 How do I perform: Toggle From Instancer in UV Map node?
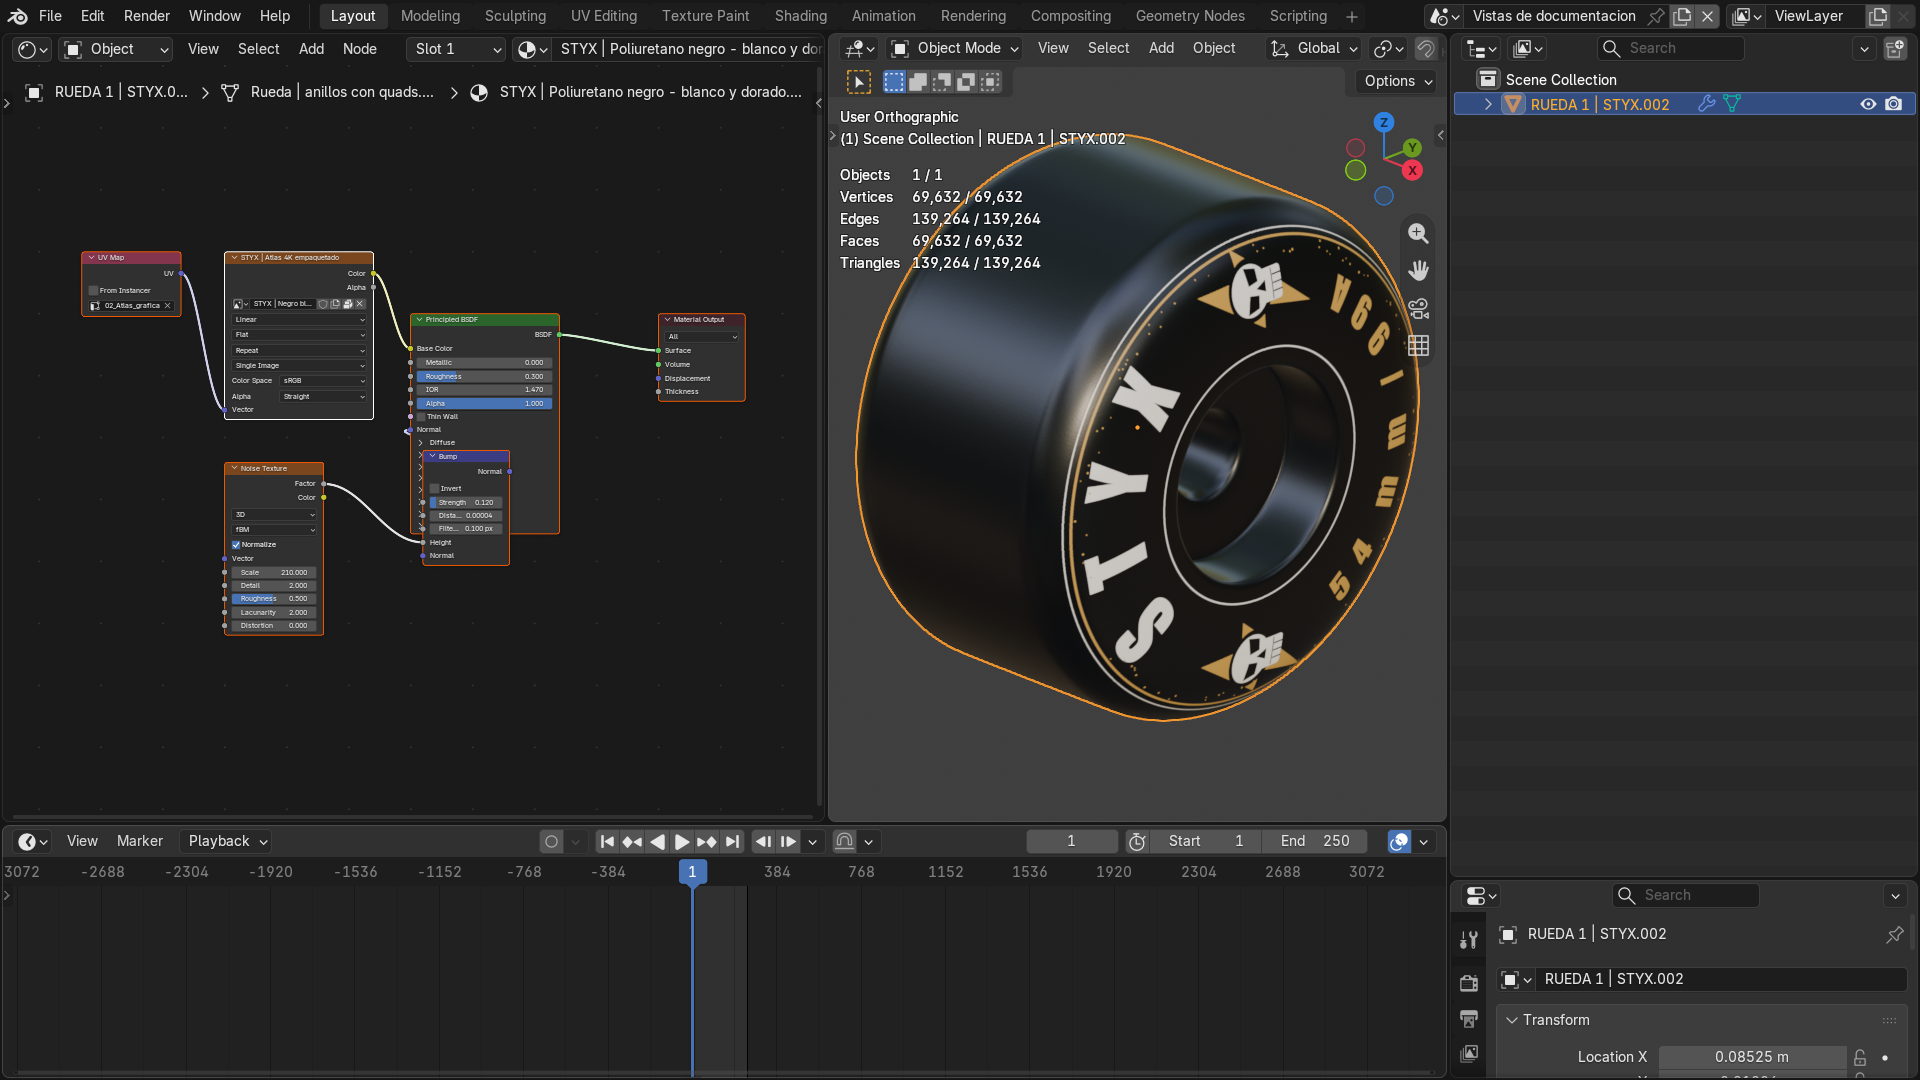point(94,291)
